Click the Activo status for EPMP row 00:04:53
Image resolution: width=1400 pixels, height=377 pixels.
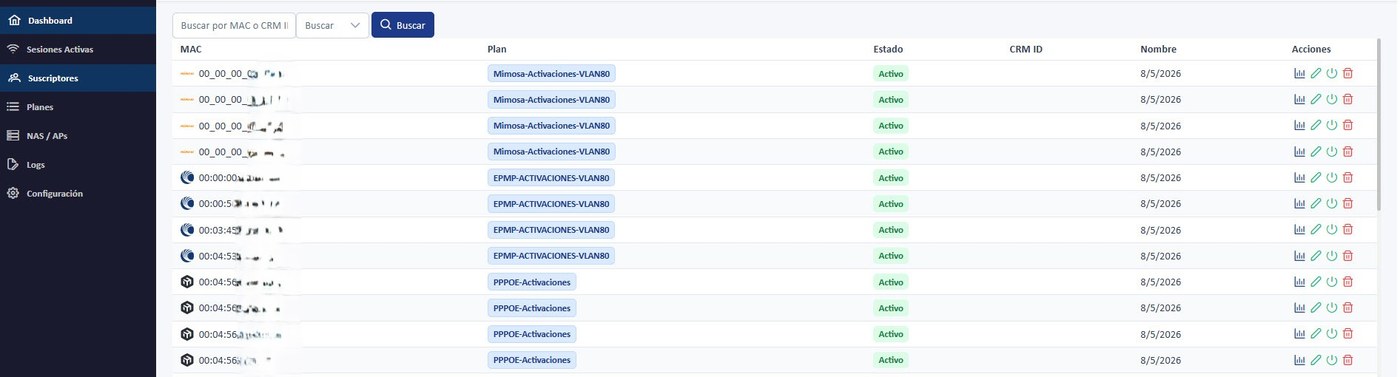tap(890, 255)
